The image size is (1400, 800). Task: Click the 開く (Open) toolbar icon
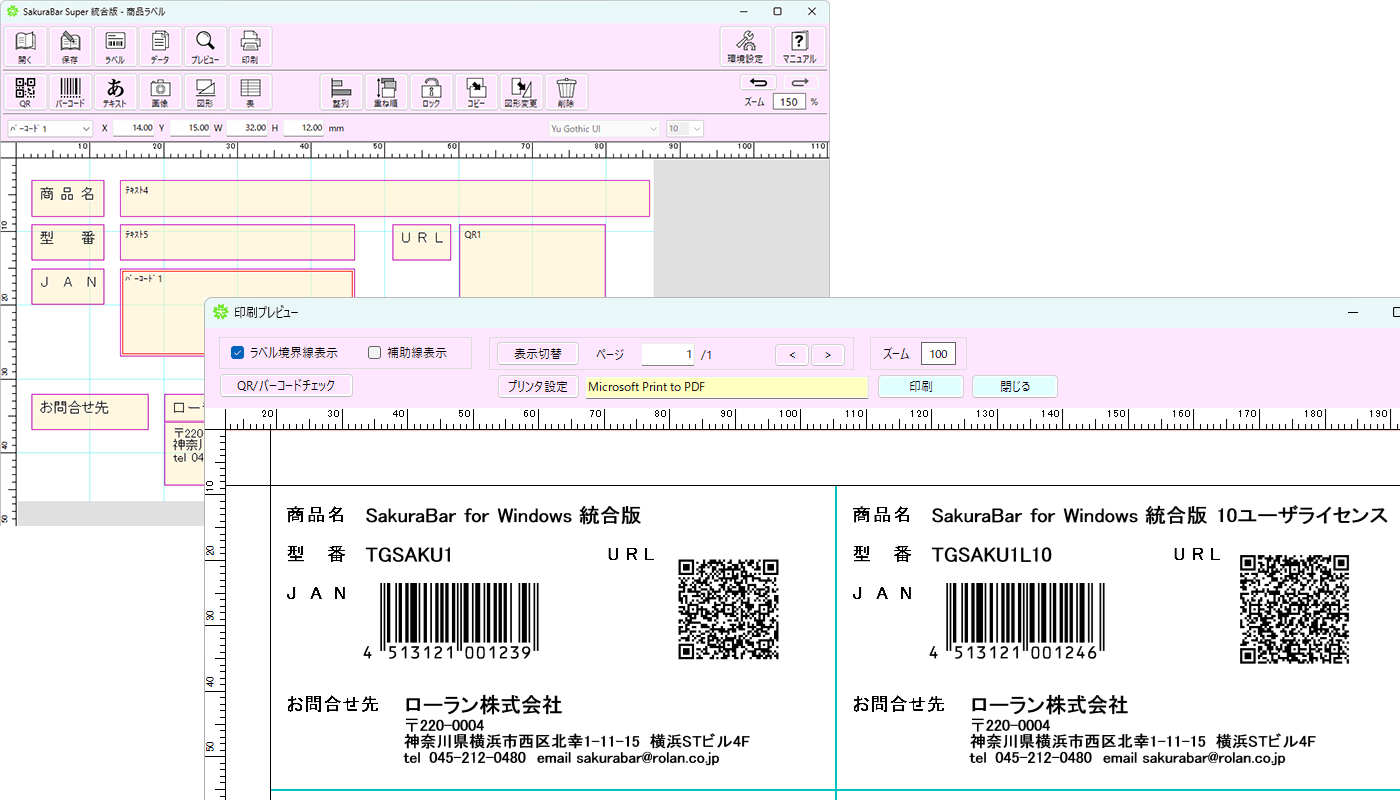point(25,46)
